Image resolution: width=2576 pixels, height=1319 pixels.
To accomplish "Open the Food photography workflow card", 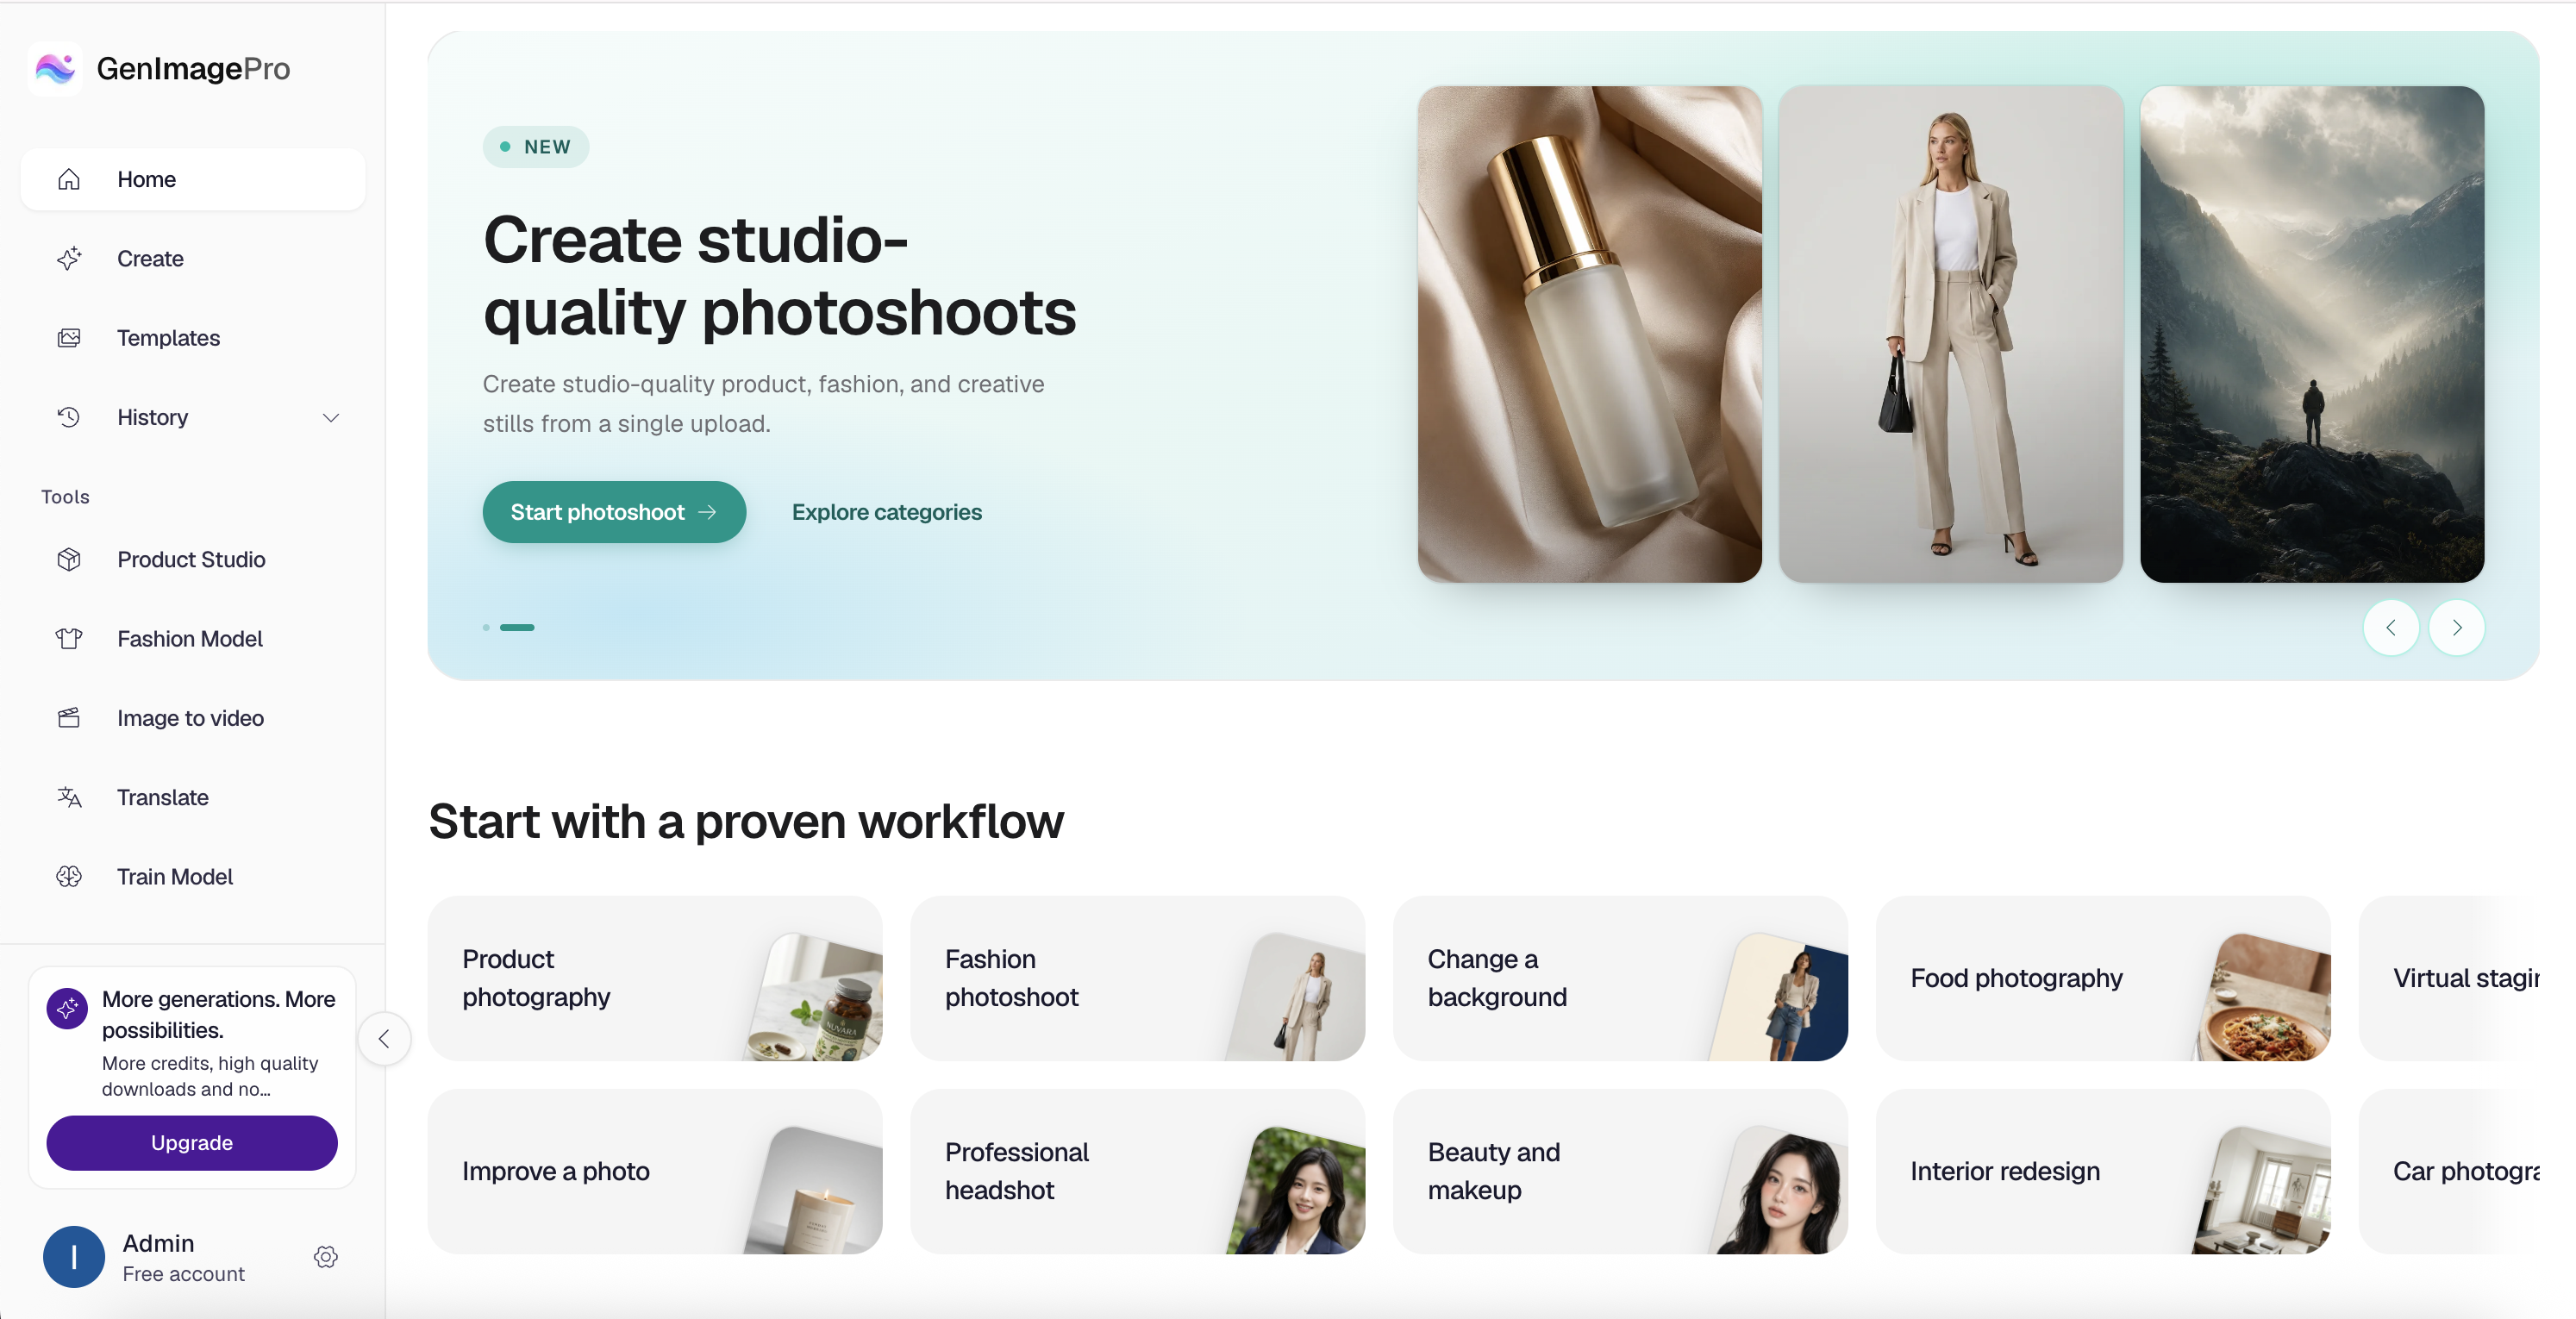I will tap(2104, 978).
